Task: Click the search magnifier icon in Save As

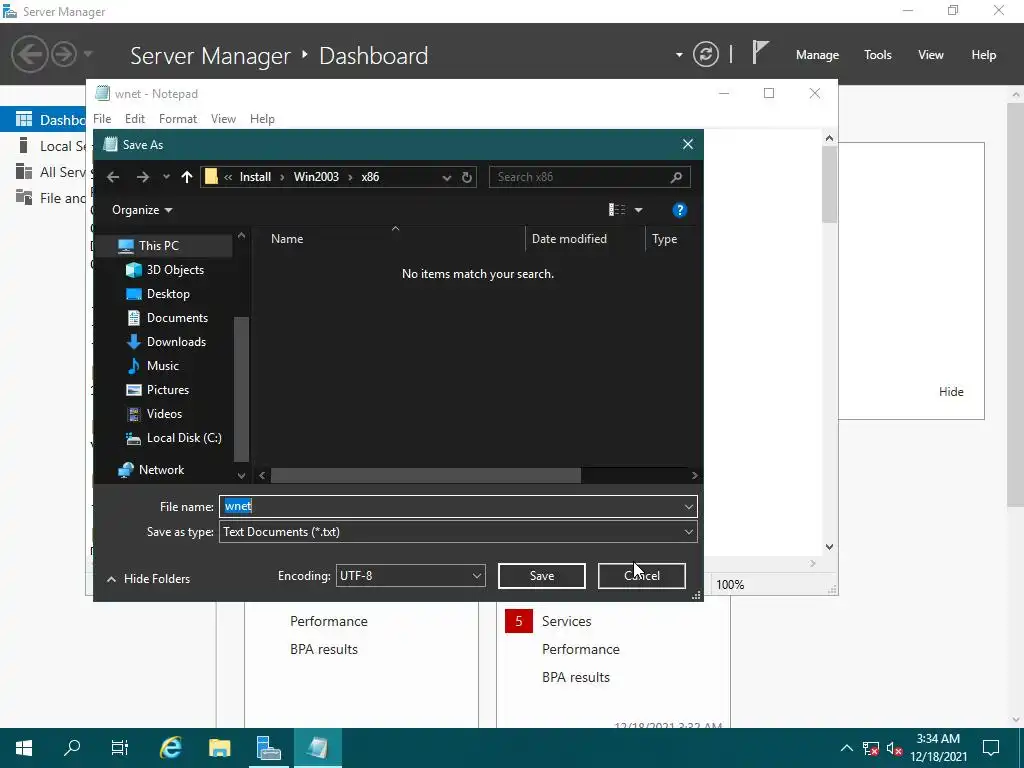Action: (676, 177)
